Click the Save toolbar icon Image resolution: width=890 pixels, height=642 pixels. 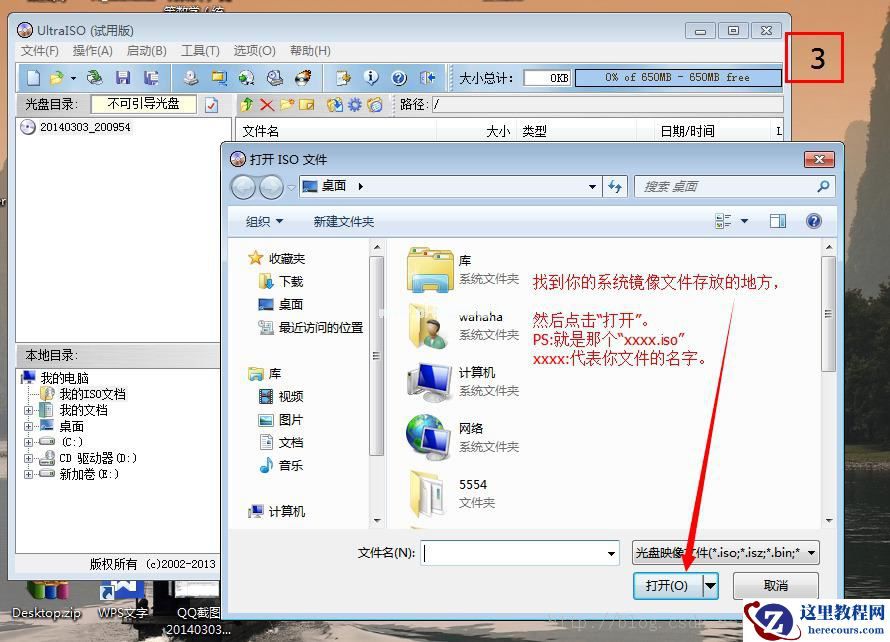click(125, 78)
